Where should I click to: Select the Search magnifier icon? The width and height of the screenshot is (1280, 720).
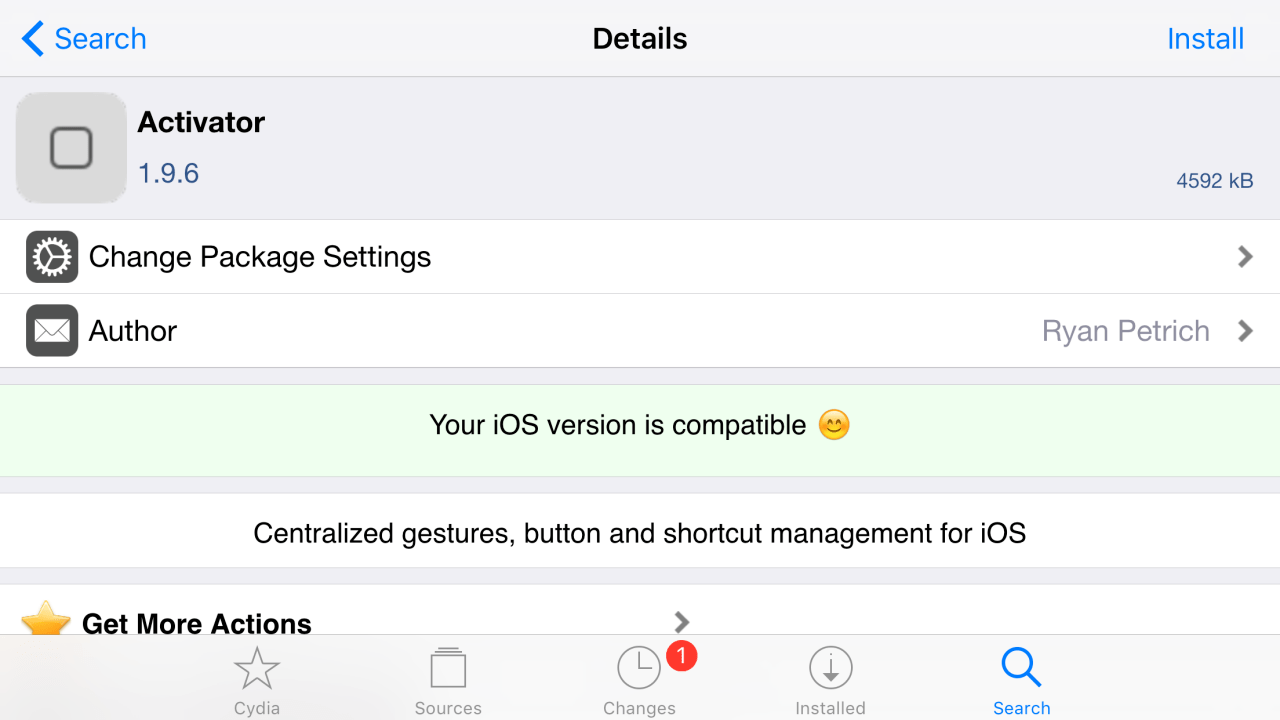(1021, 667)
